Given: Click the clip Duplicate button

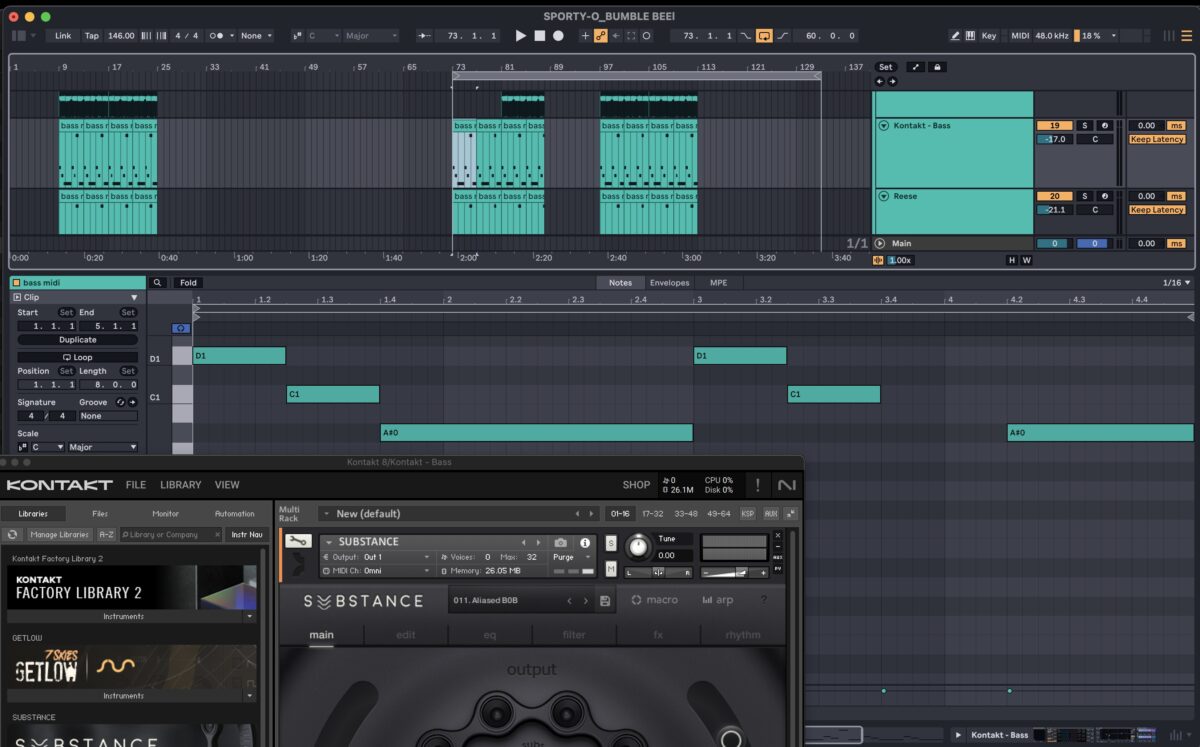Looking at the screenshot, I should (77, 340).
